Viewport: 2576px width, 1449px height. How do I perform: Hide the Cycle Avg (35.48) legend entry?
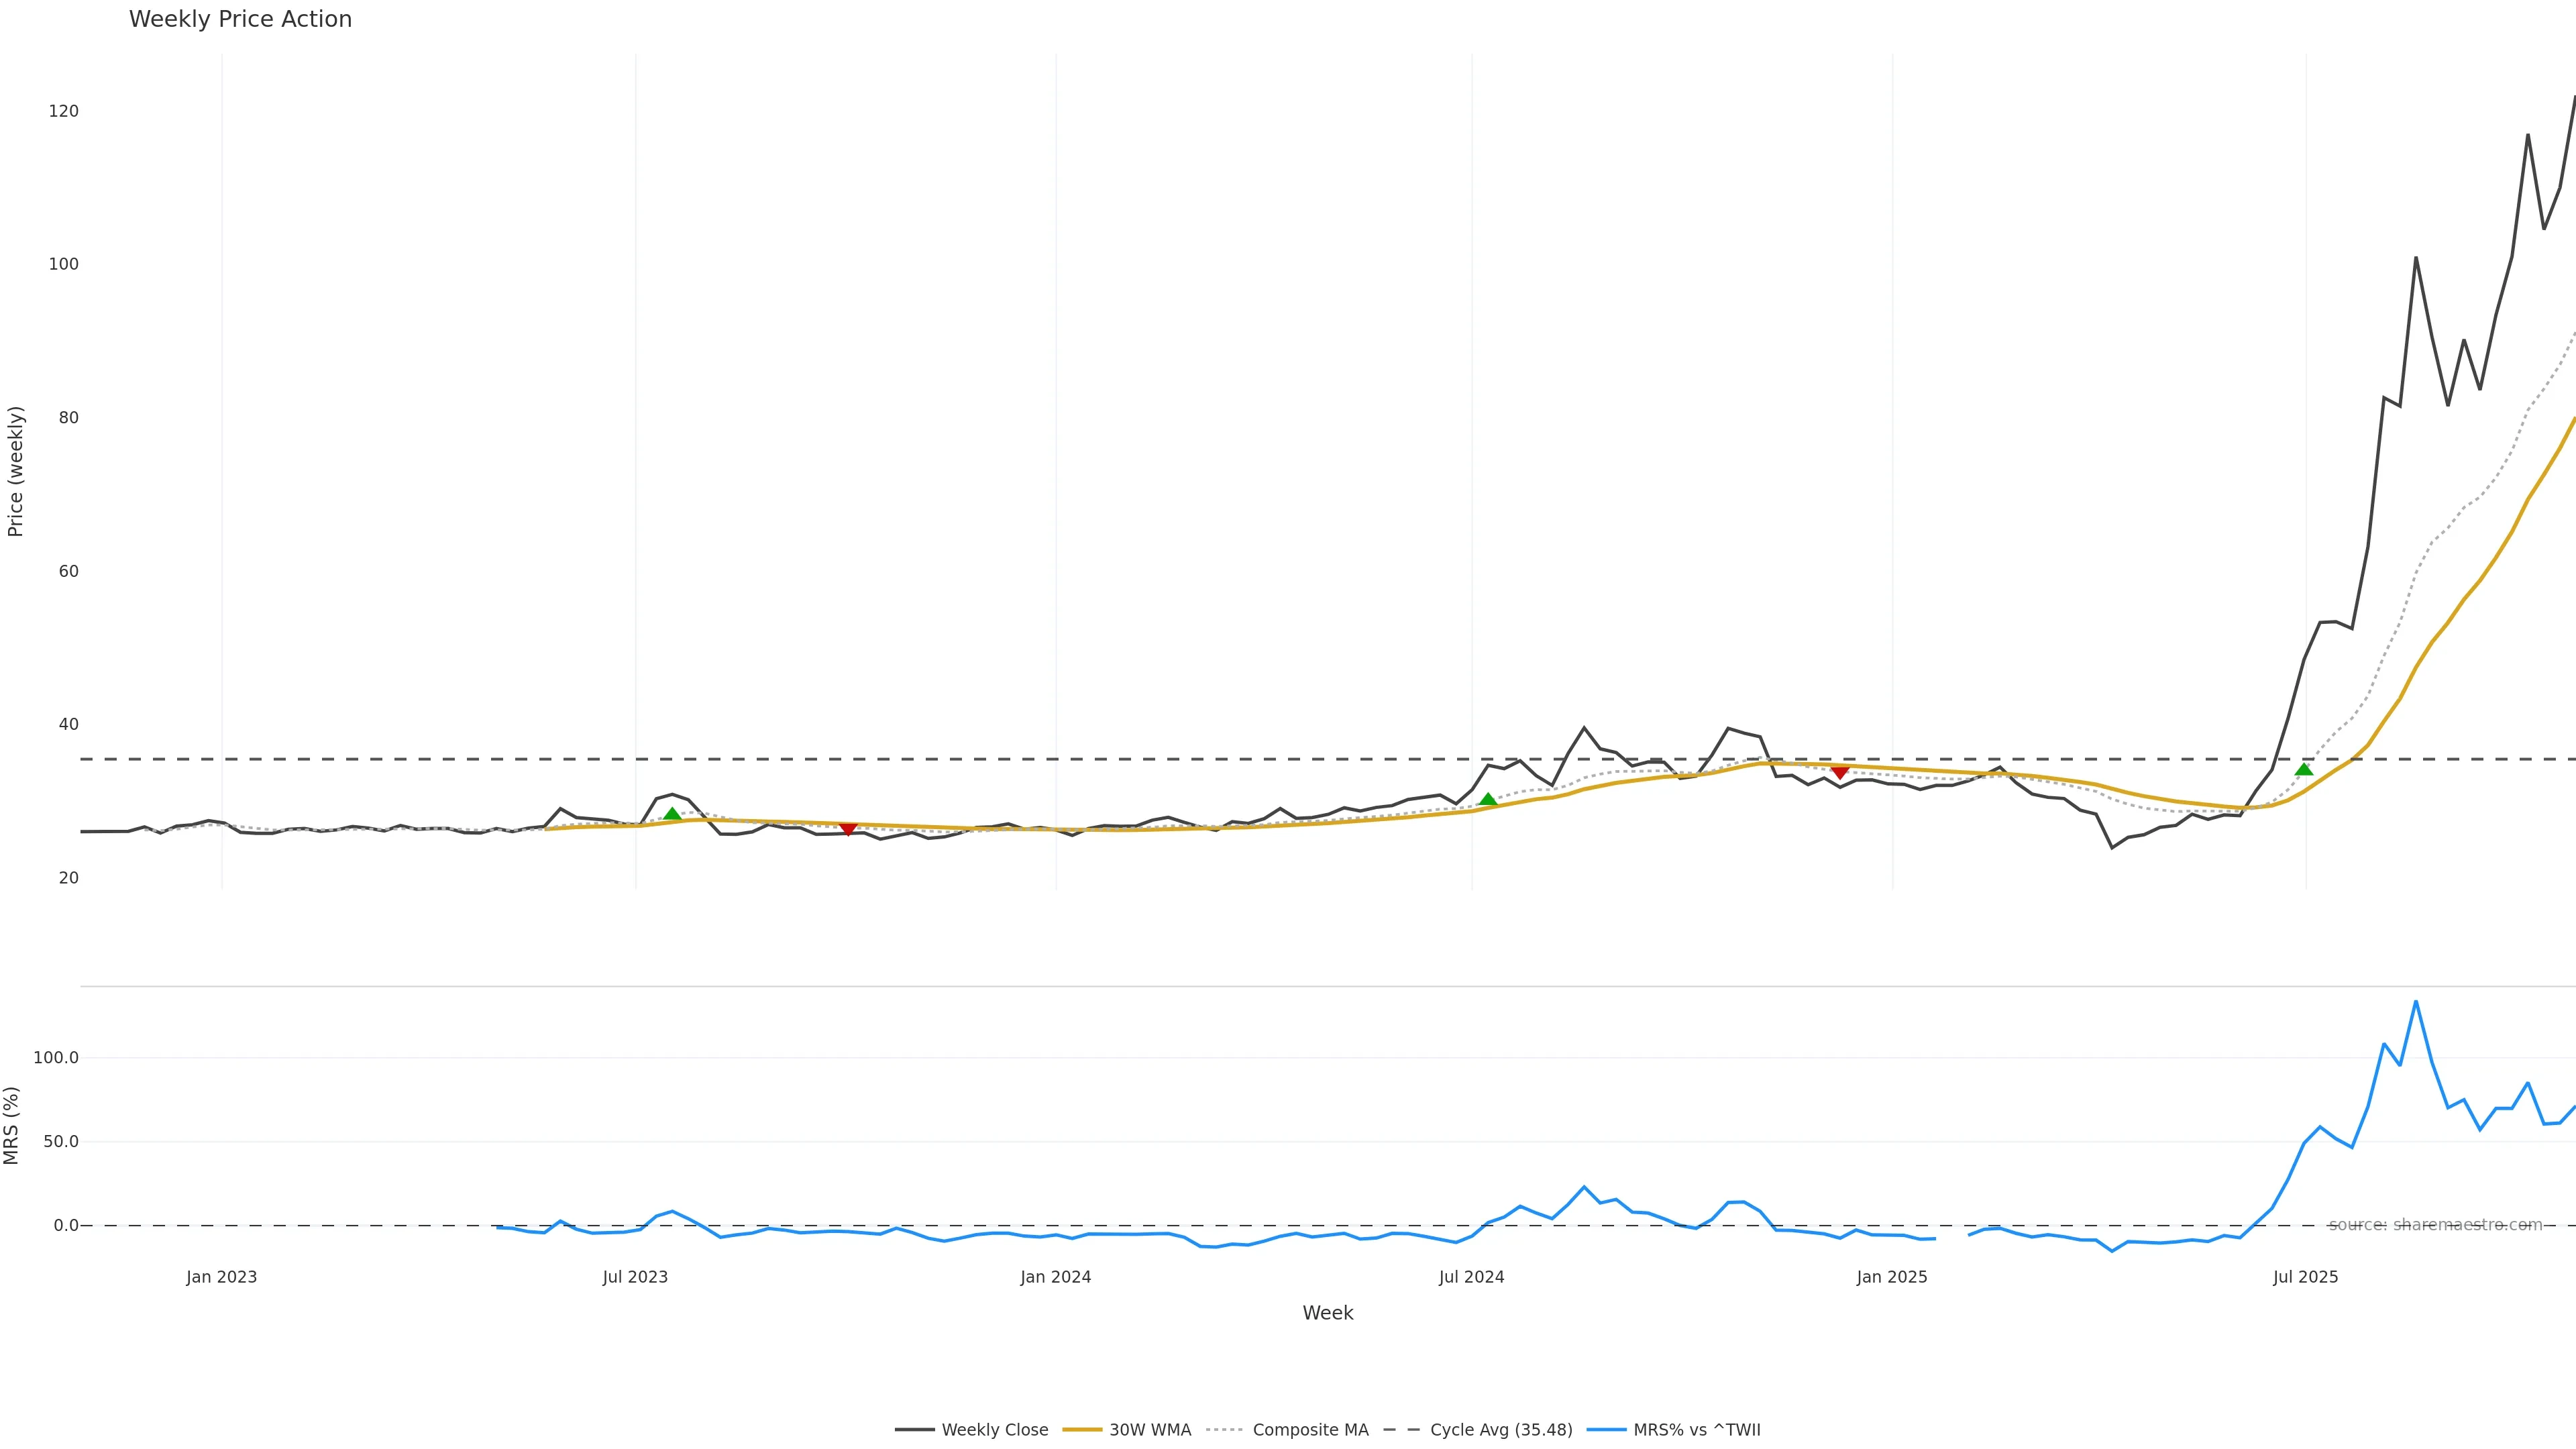pyautogui.click(x=1501, y=1430)
